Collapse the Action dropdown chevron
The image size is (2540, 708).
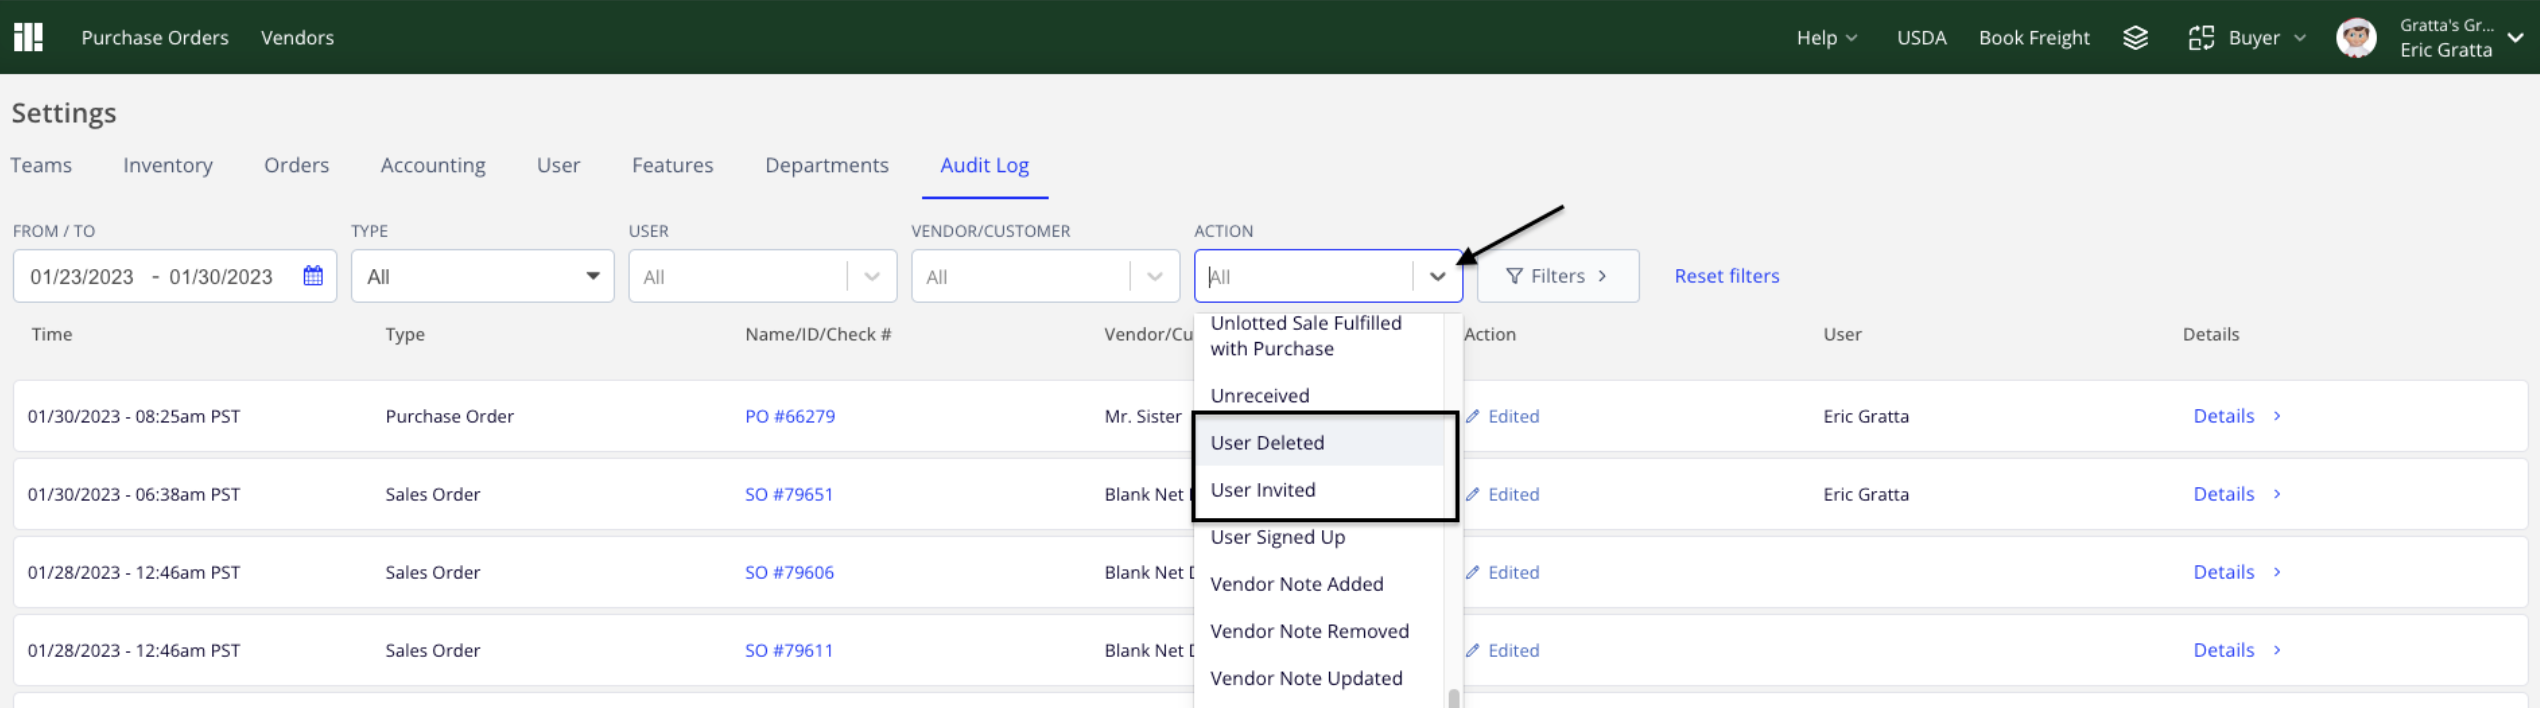click(x=1437, y=277)
